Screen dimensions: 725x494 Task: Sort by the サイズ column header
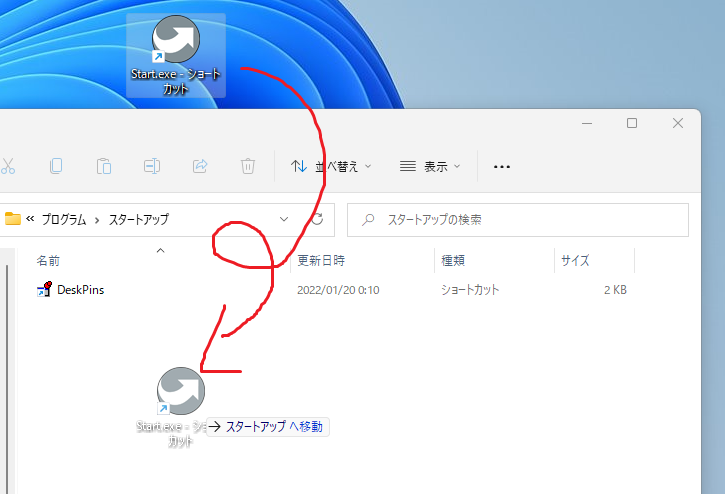coord(575,261)
